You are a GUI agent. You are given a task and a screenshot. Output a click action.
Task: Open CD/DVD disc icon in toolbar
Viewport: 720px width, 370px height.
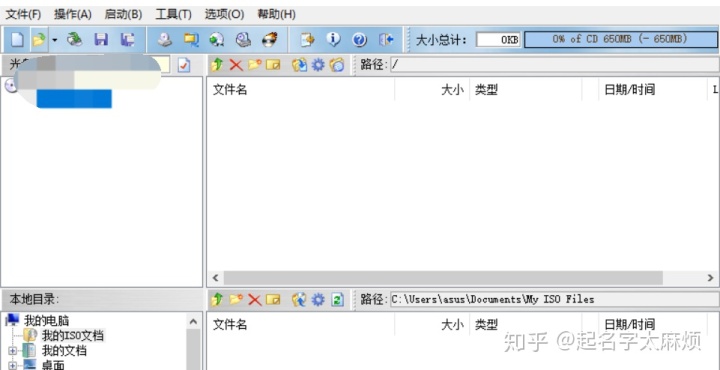(74, 40)
